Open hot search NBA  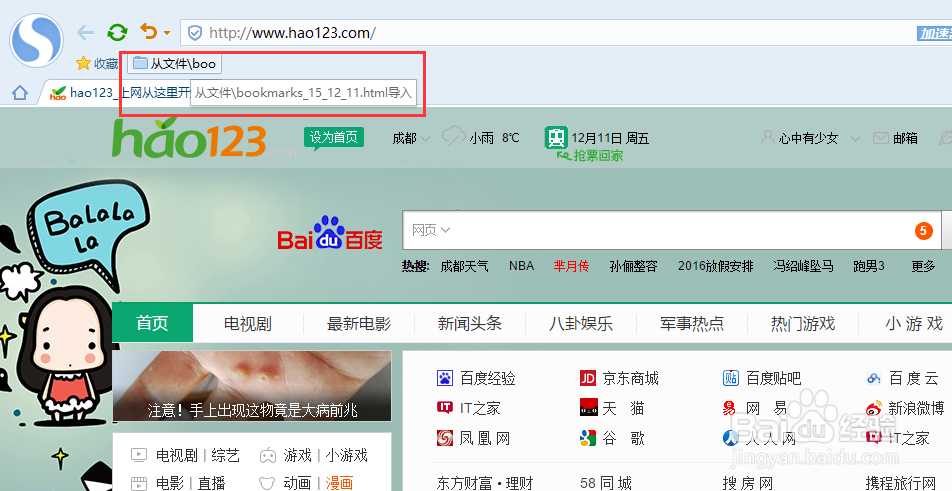click(x=522, y=266)
